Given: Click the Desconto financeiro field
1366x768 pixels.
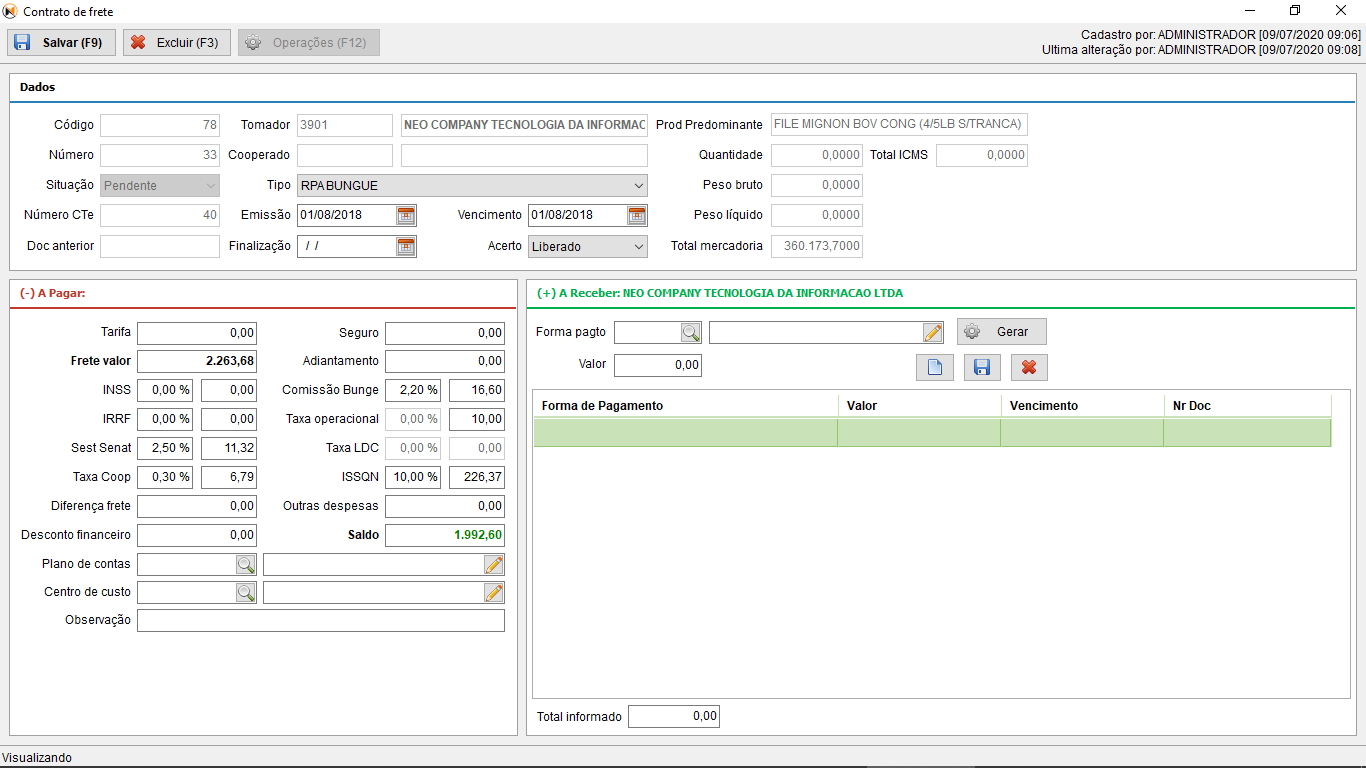Looking at the screenshot, I should click(x=197, y=535).
